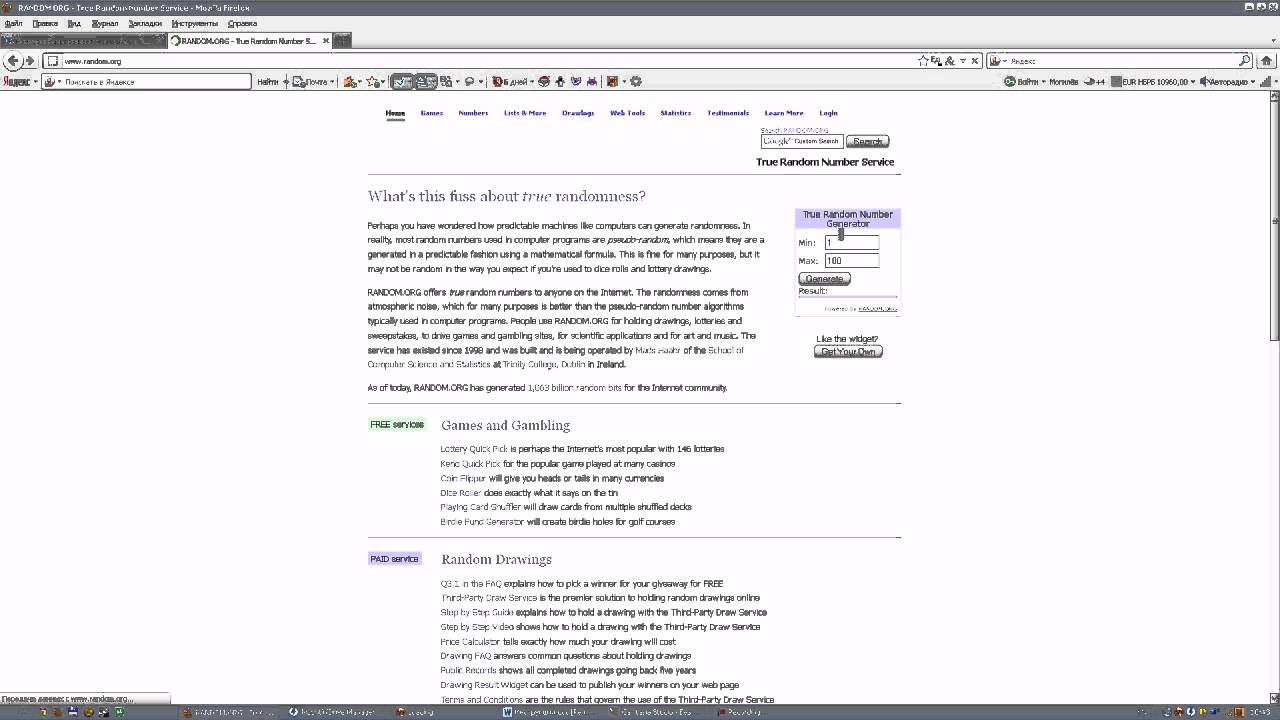Expand the Почта dropdown arrow
1280x720 pixels.
[332, 82]
